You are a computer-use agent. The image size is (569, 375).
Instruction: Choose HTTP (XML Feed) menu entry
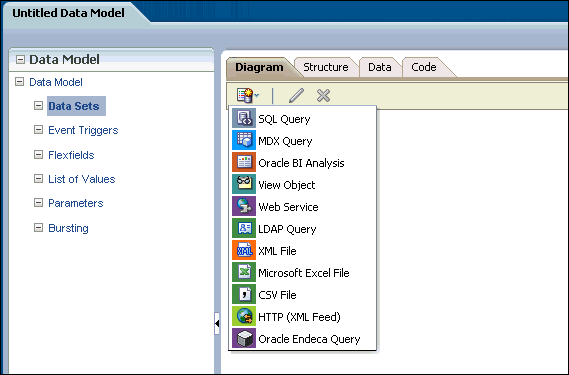303,317
